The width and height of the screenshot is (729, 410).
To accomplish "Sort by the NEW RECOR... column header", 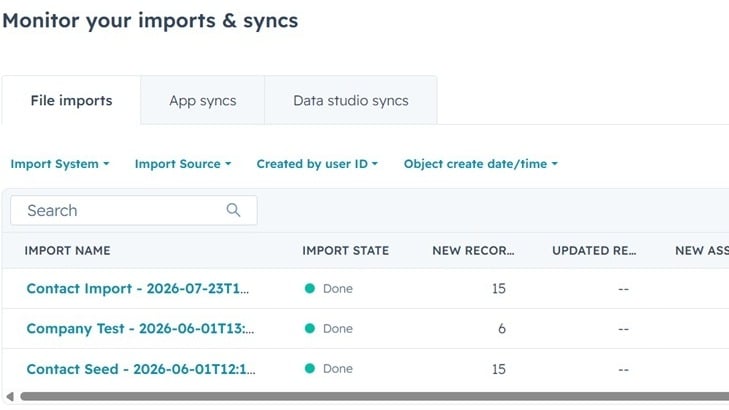I will coord(473,251).
